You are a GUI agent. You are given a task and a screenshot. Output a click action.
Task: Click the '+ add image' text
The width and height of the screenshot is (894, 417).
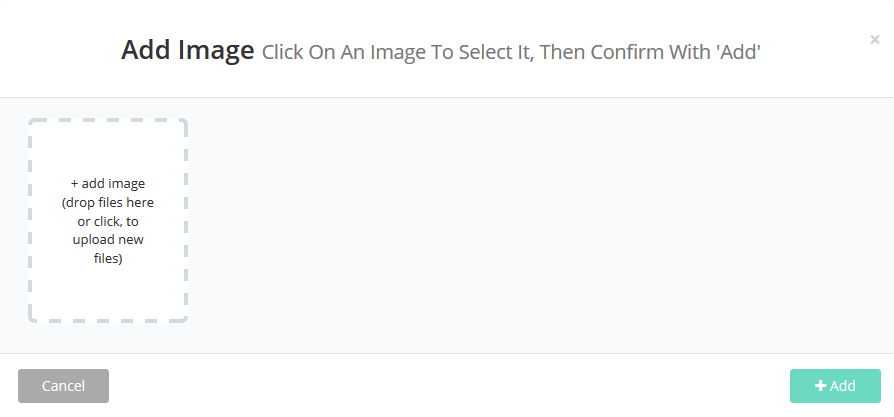[x=108, y=183]
